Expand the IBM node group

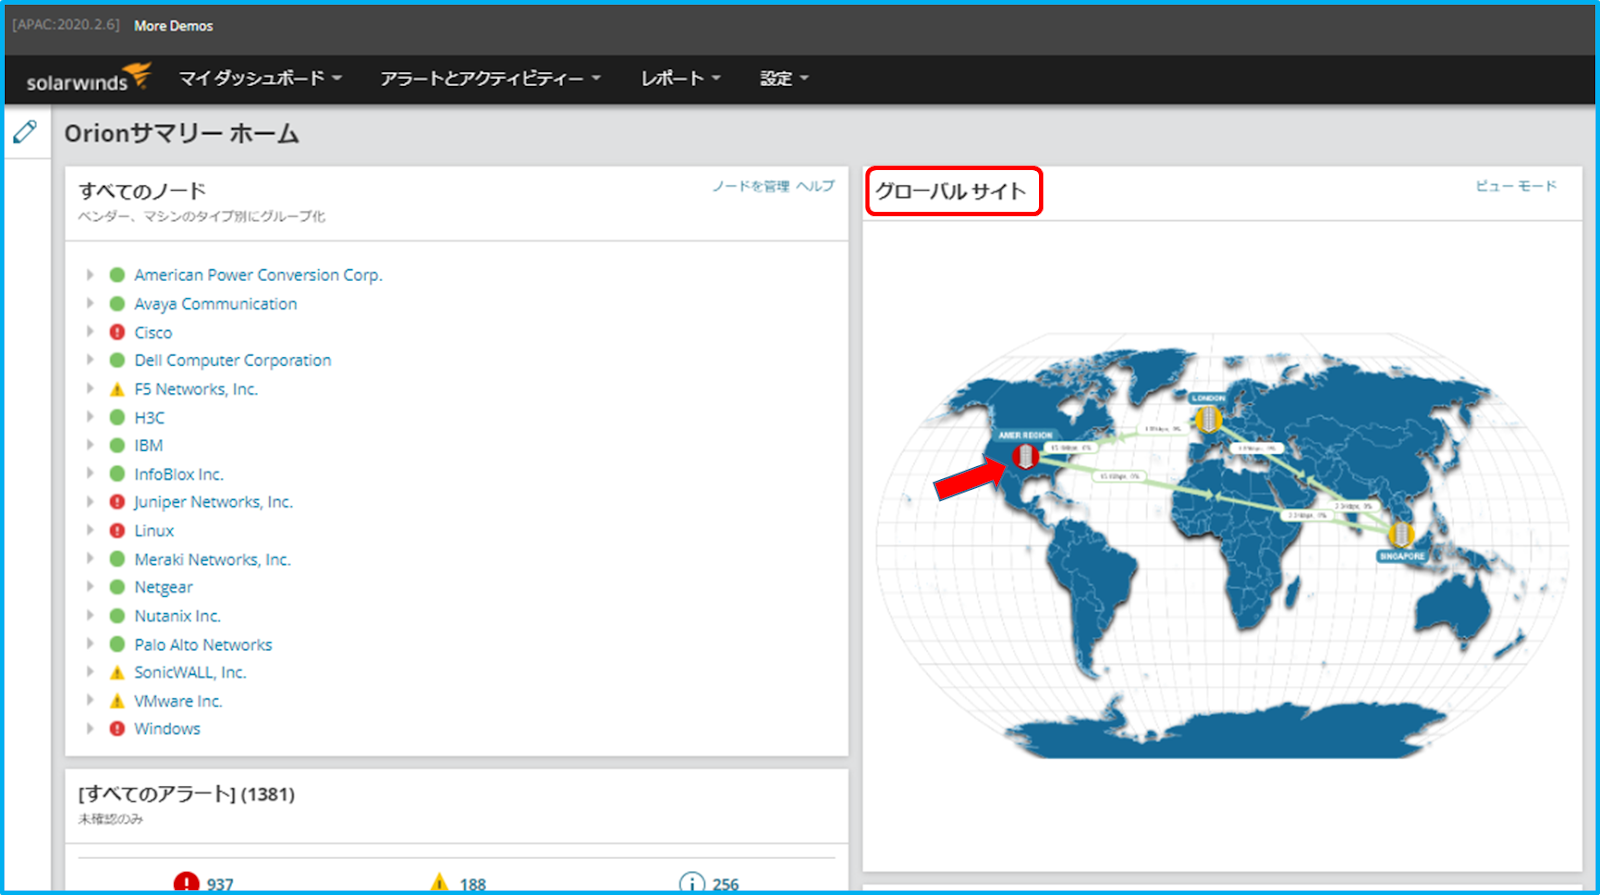click(90, 445)
